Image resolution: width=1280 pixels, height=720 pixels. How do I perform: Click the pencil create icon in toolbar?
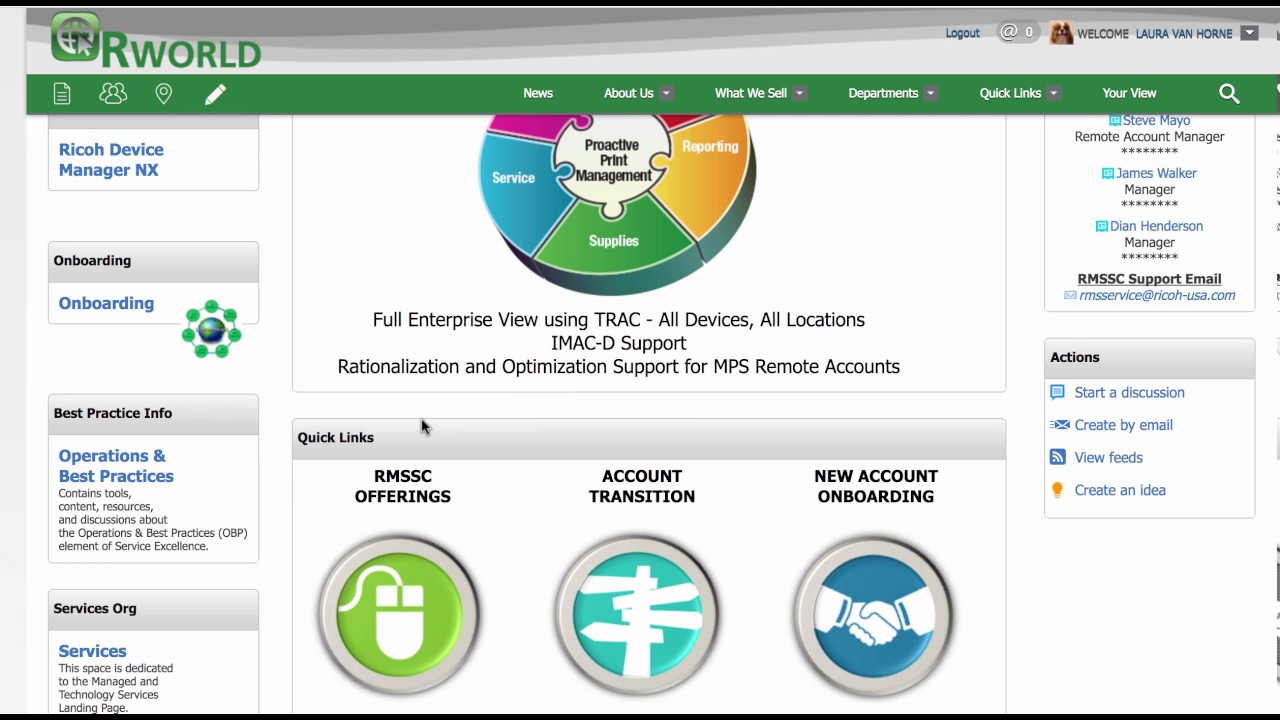pyautogui.click(x=215, y=94)
